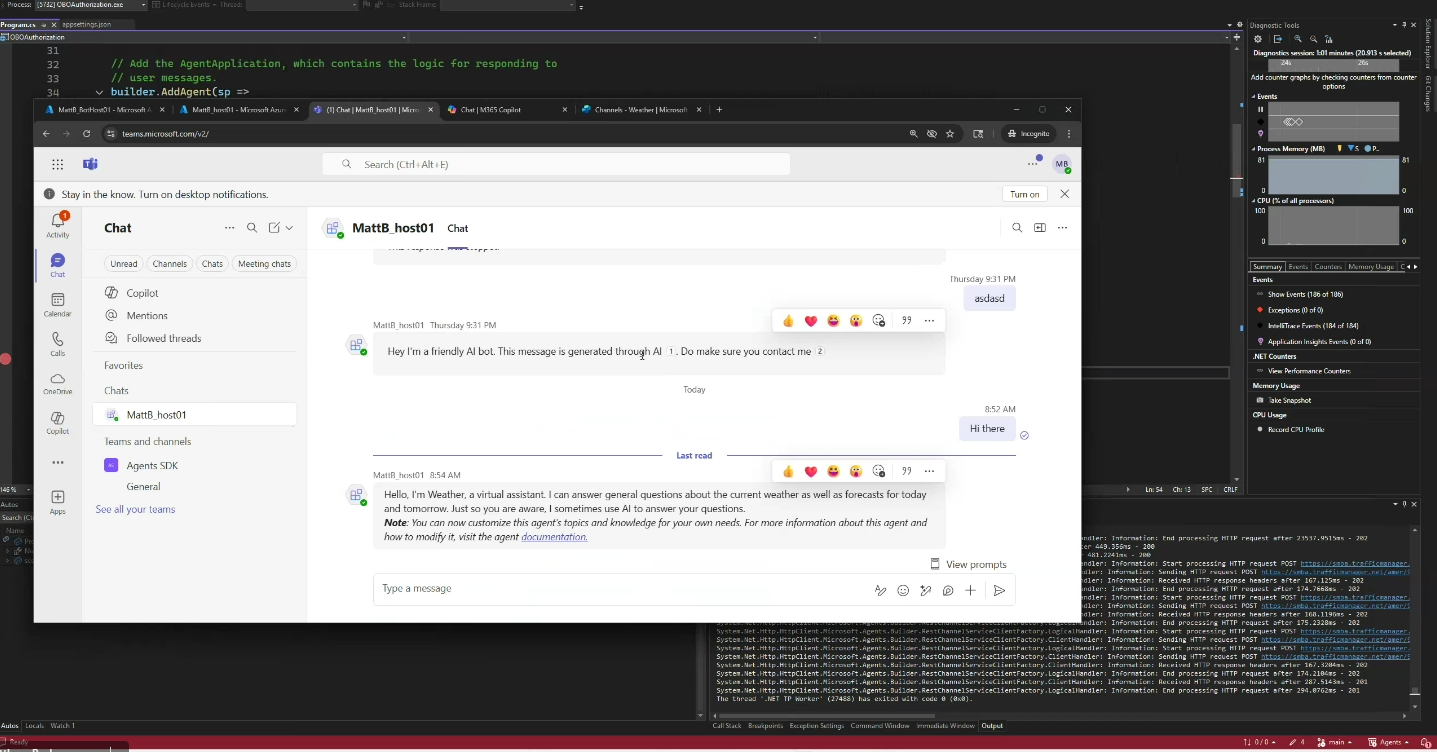Dismiss the desktop notifications banner

pyautogui.click(x=1065, y=194)
